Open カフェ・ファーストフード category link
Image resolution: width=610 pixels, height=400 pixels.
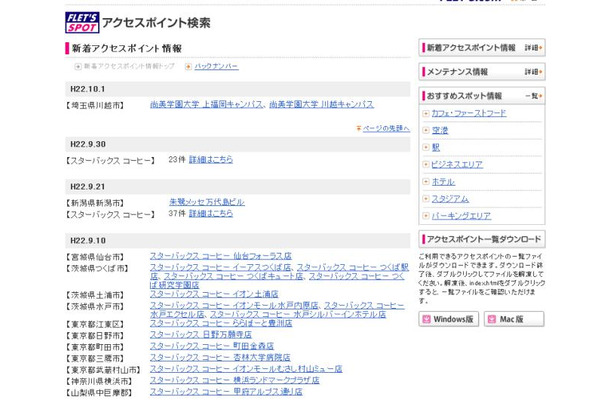(x=469, y=114)
